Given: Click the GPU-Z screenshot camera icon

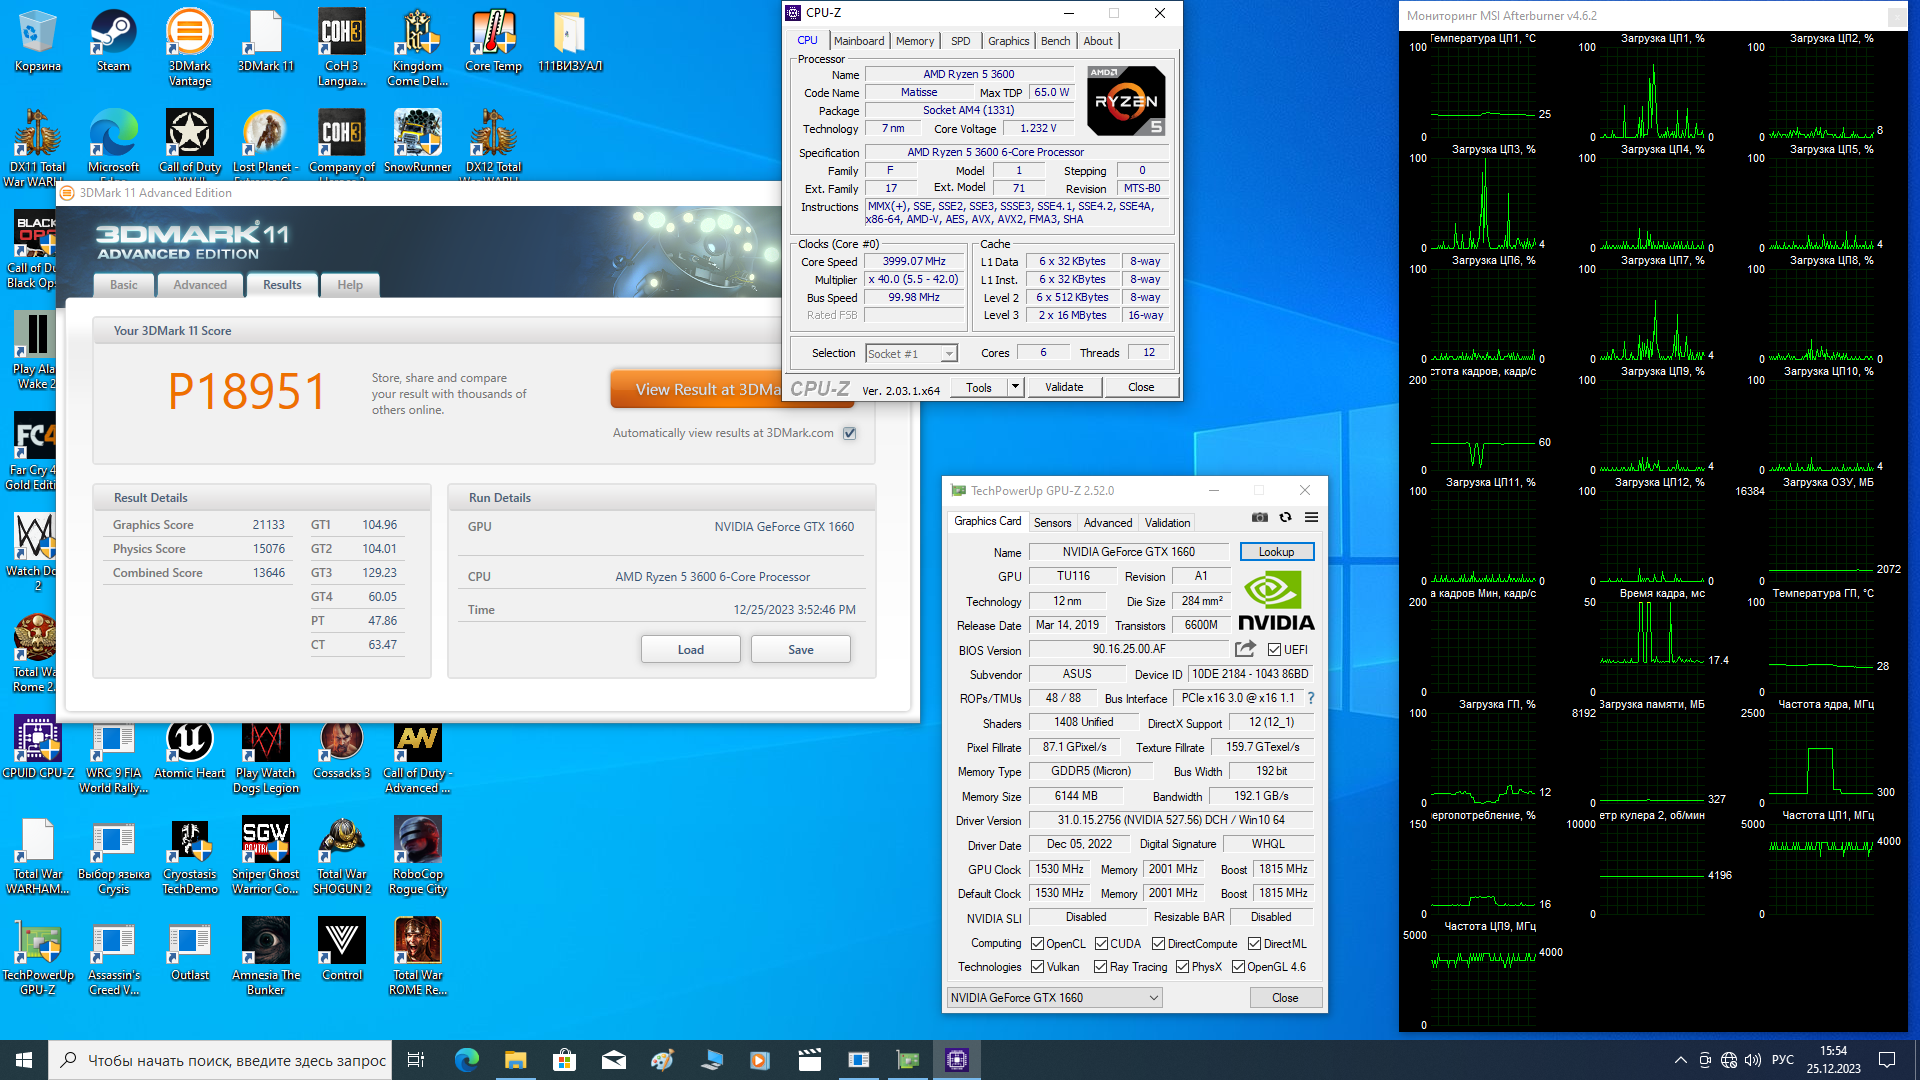Looking at the screenshot, I should (x=1259, y=517).
